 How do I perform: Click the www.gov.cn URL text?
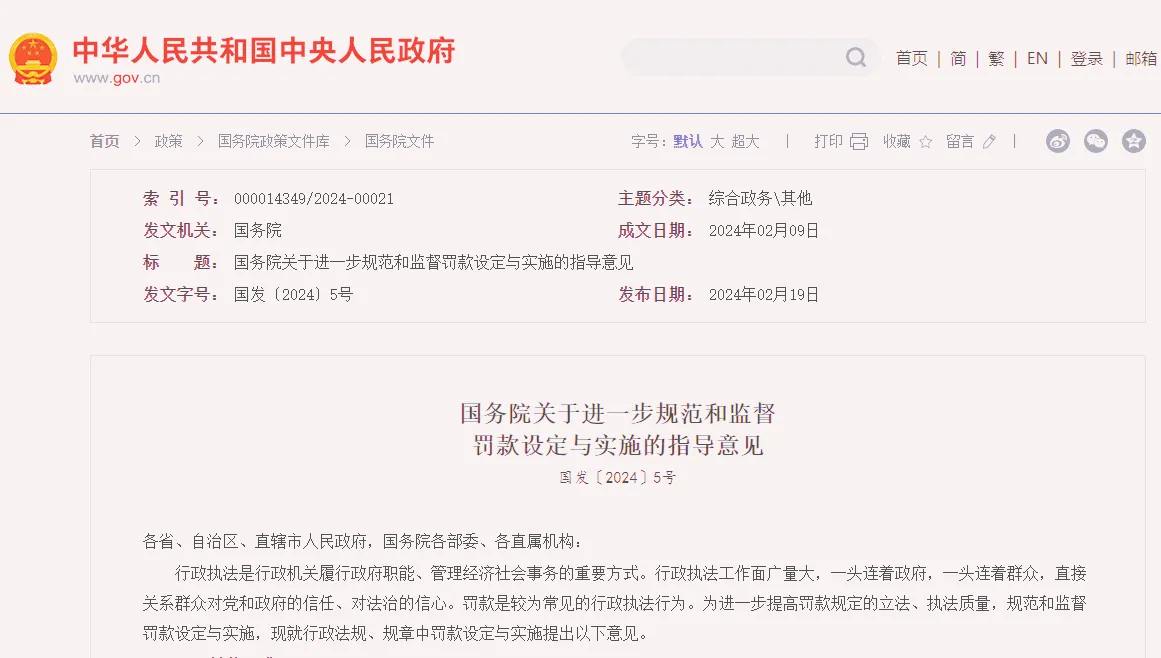117,78
